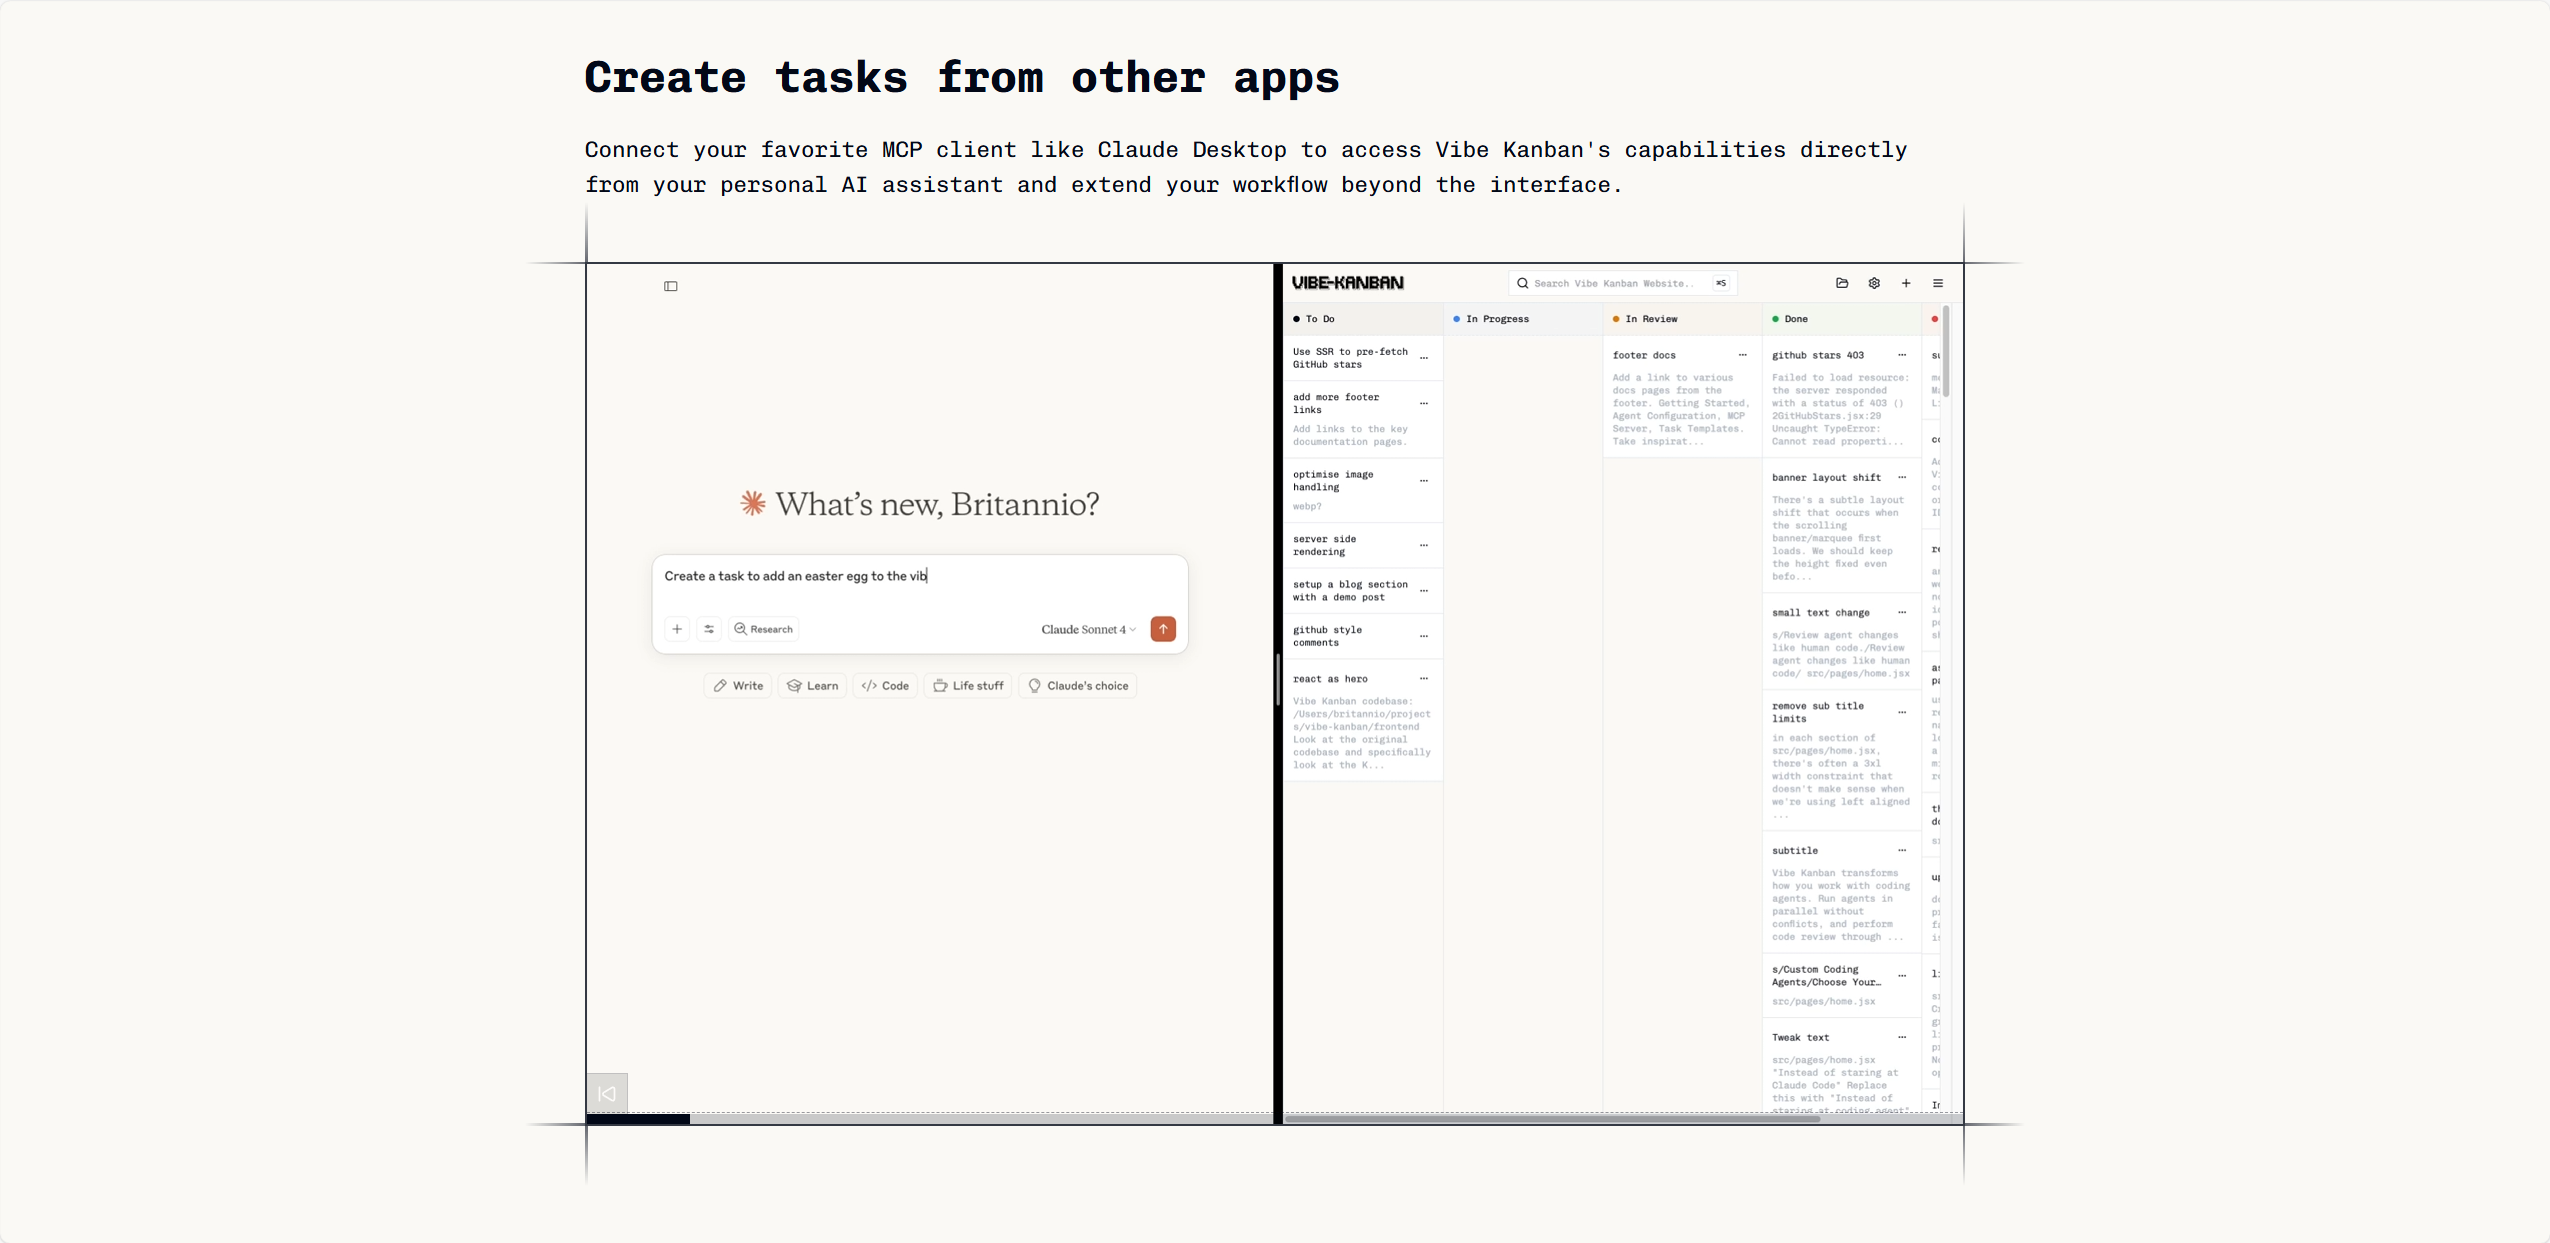This screenshot has height=1243, width=2550.
Task: Open options menu for 'remove sub title limits' card
Action: [1902, 712]
